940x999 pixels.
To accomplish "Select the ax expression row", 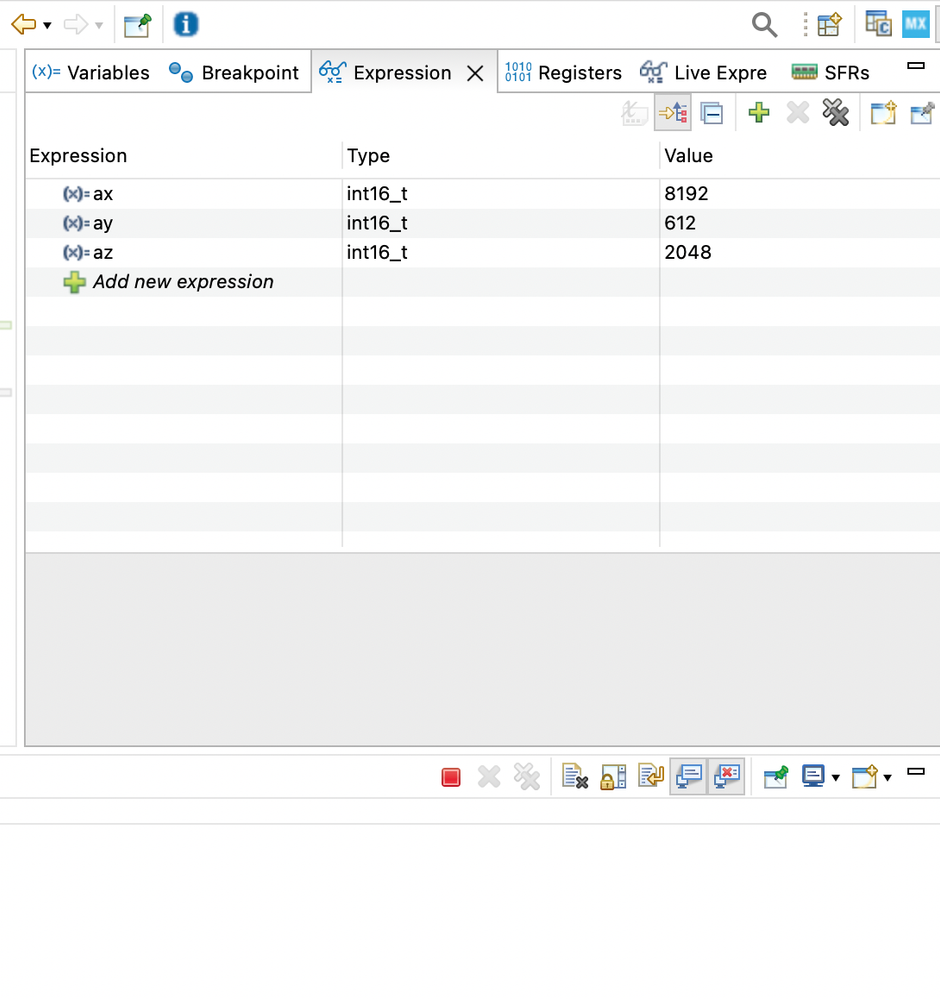I will [482, 194].
